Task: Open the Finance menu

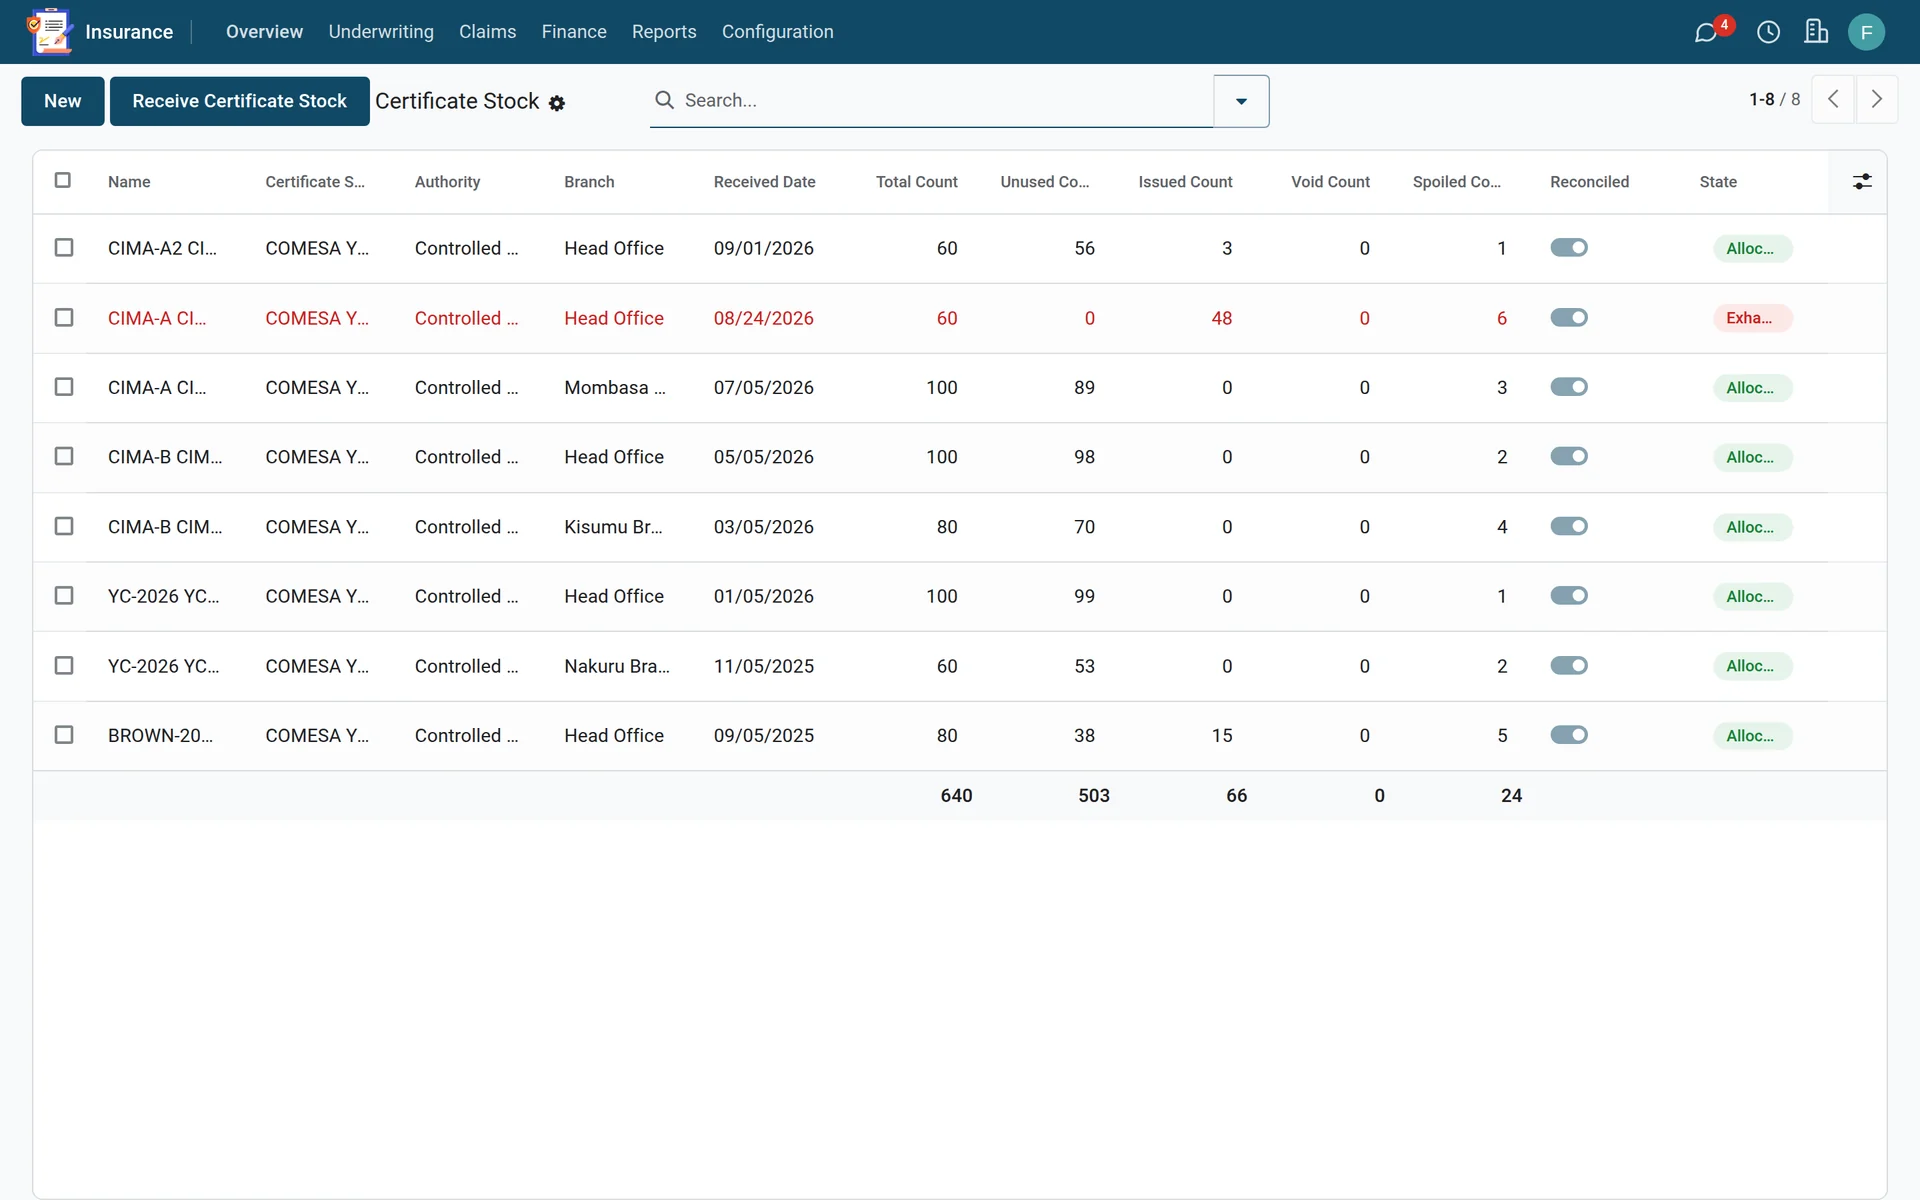Action: coord(574,32)
